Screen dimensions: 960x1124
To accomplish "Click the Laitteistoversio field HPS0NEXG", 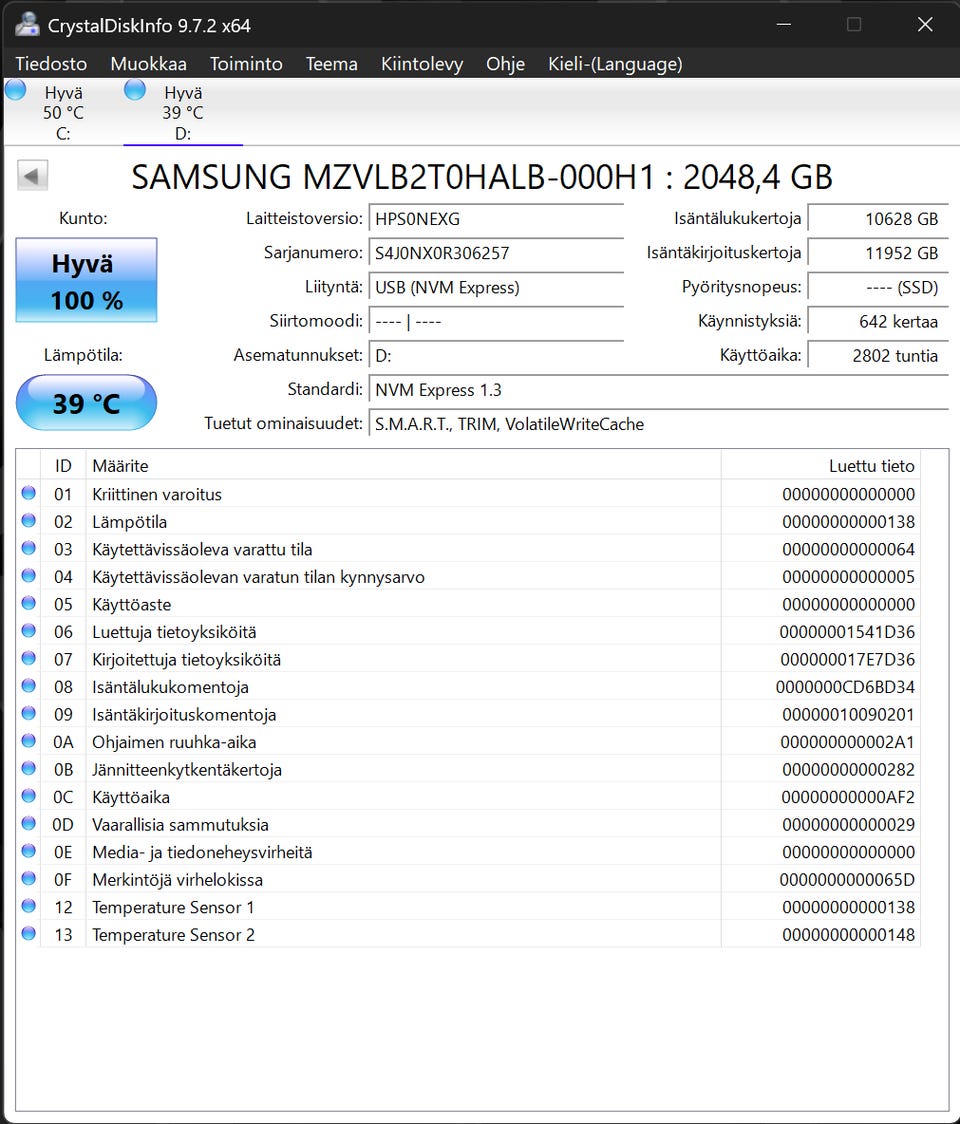I will (496, 219).
